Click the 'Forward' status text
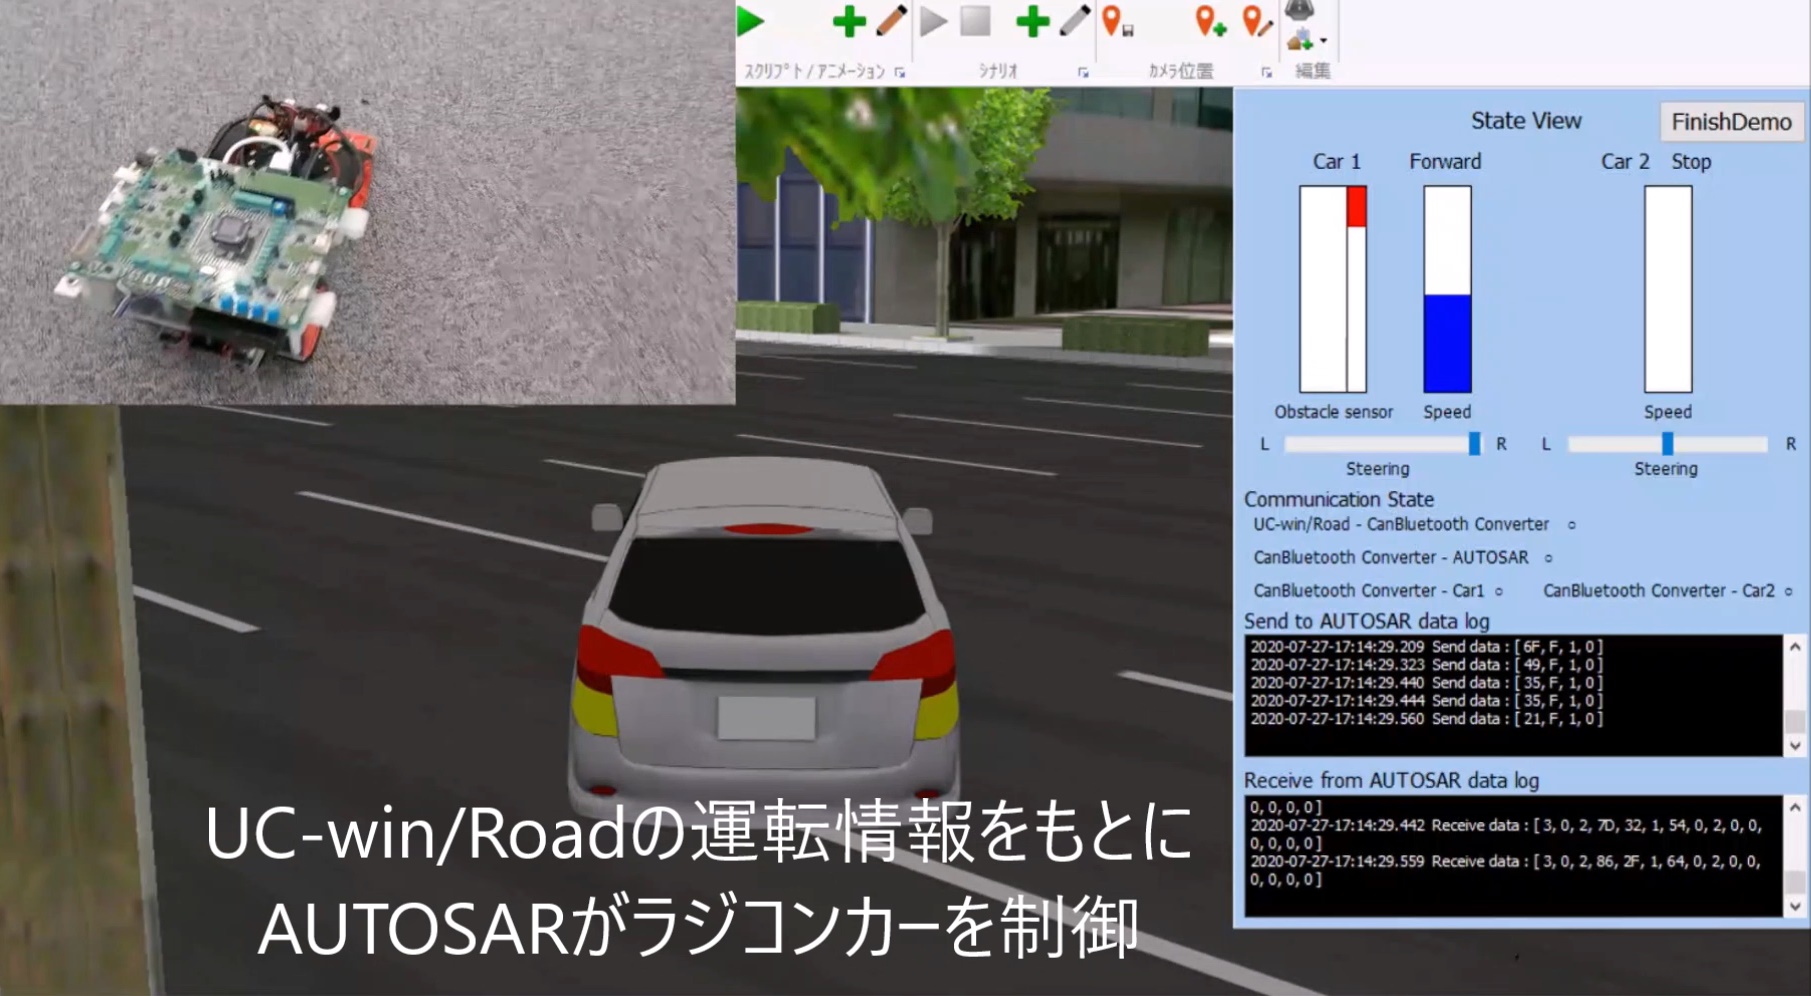1811x996 pixels. [1445, 162]
